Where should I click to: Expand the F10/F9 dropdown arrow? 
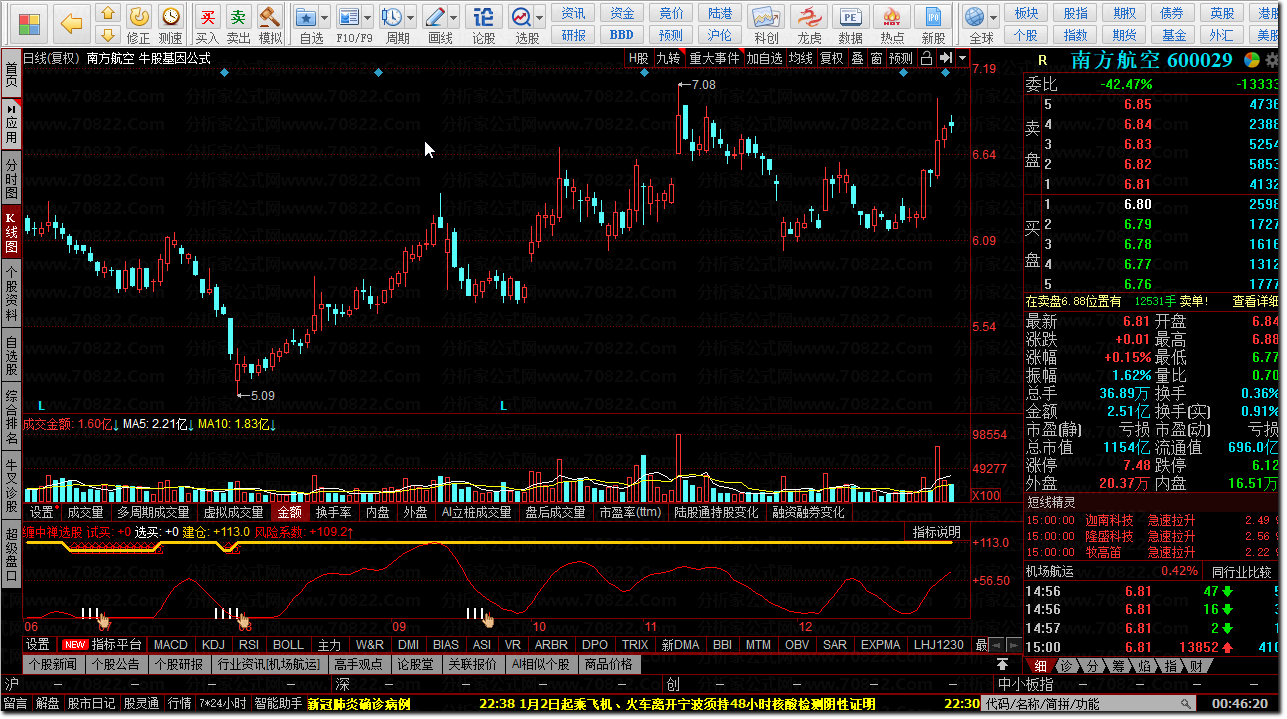tap(367, 17)
